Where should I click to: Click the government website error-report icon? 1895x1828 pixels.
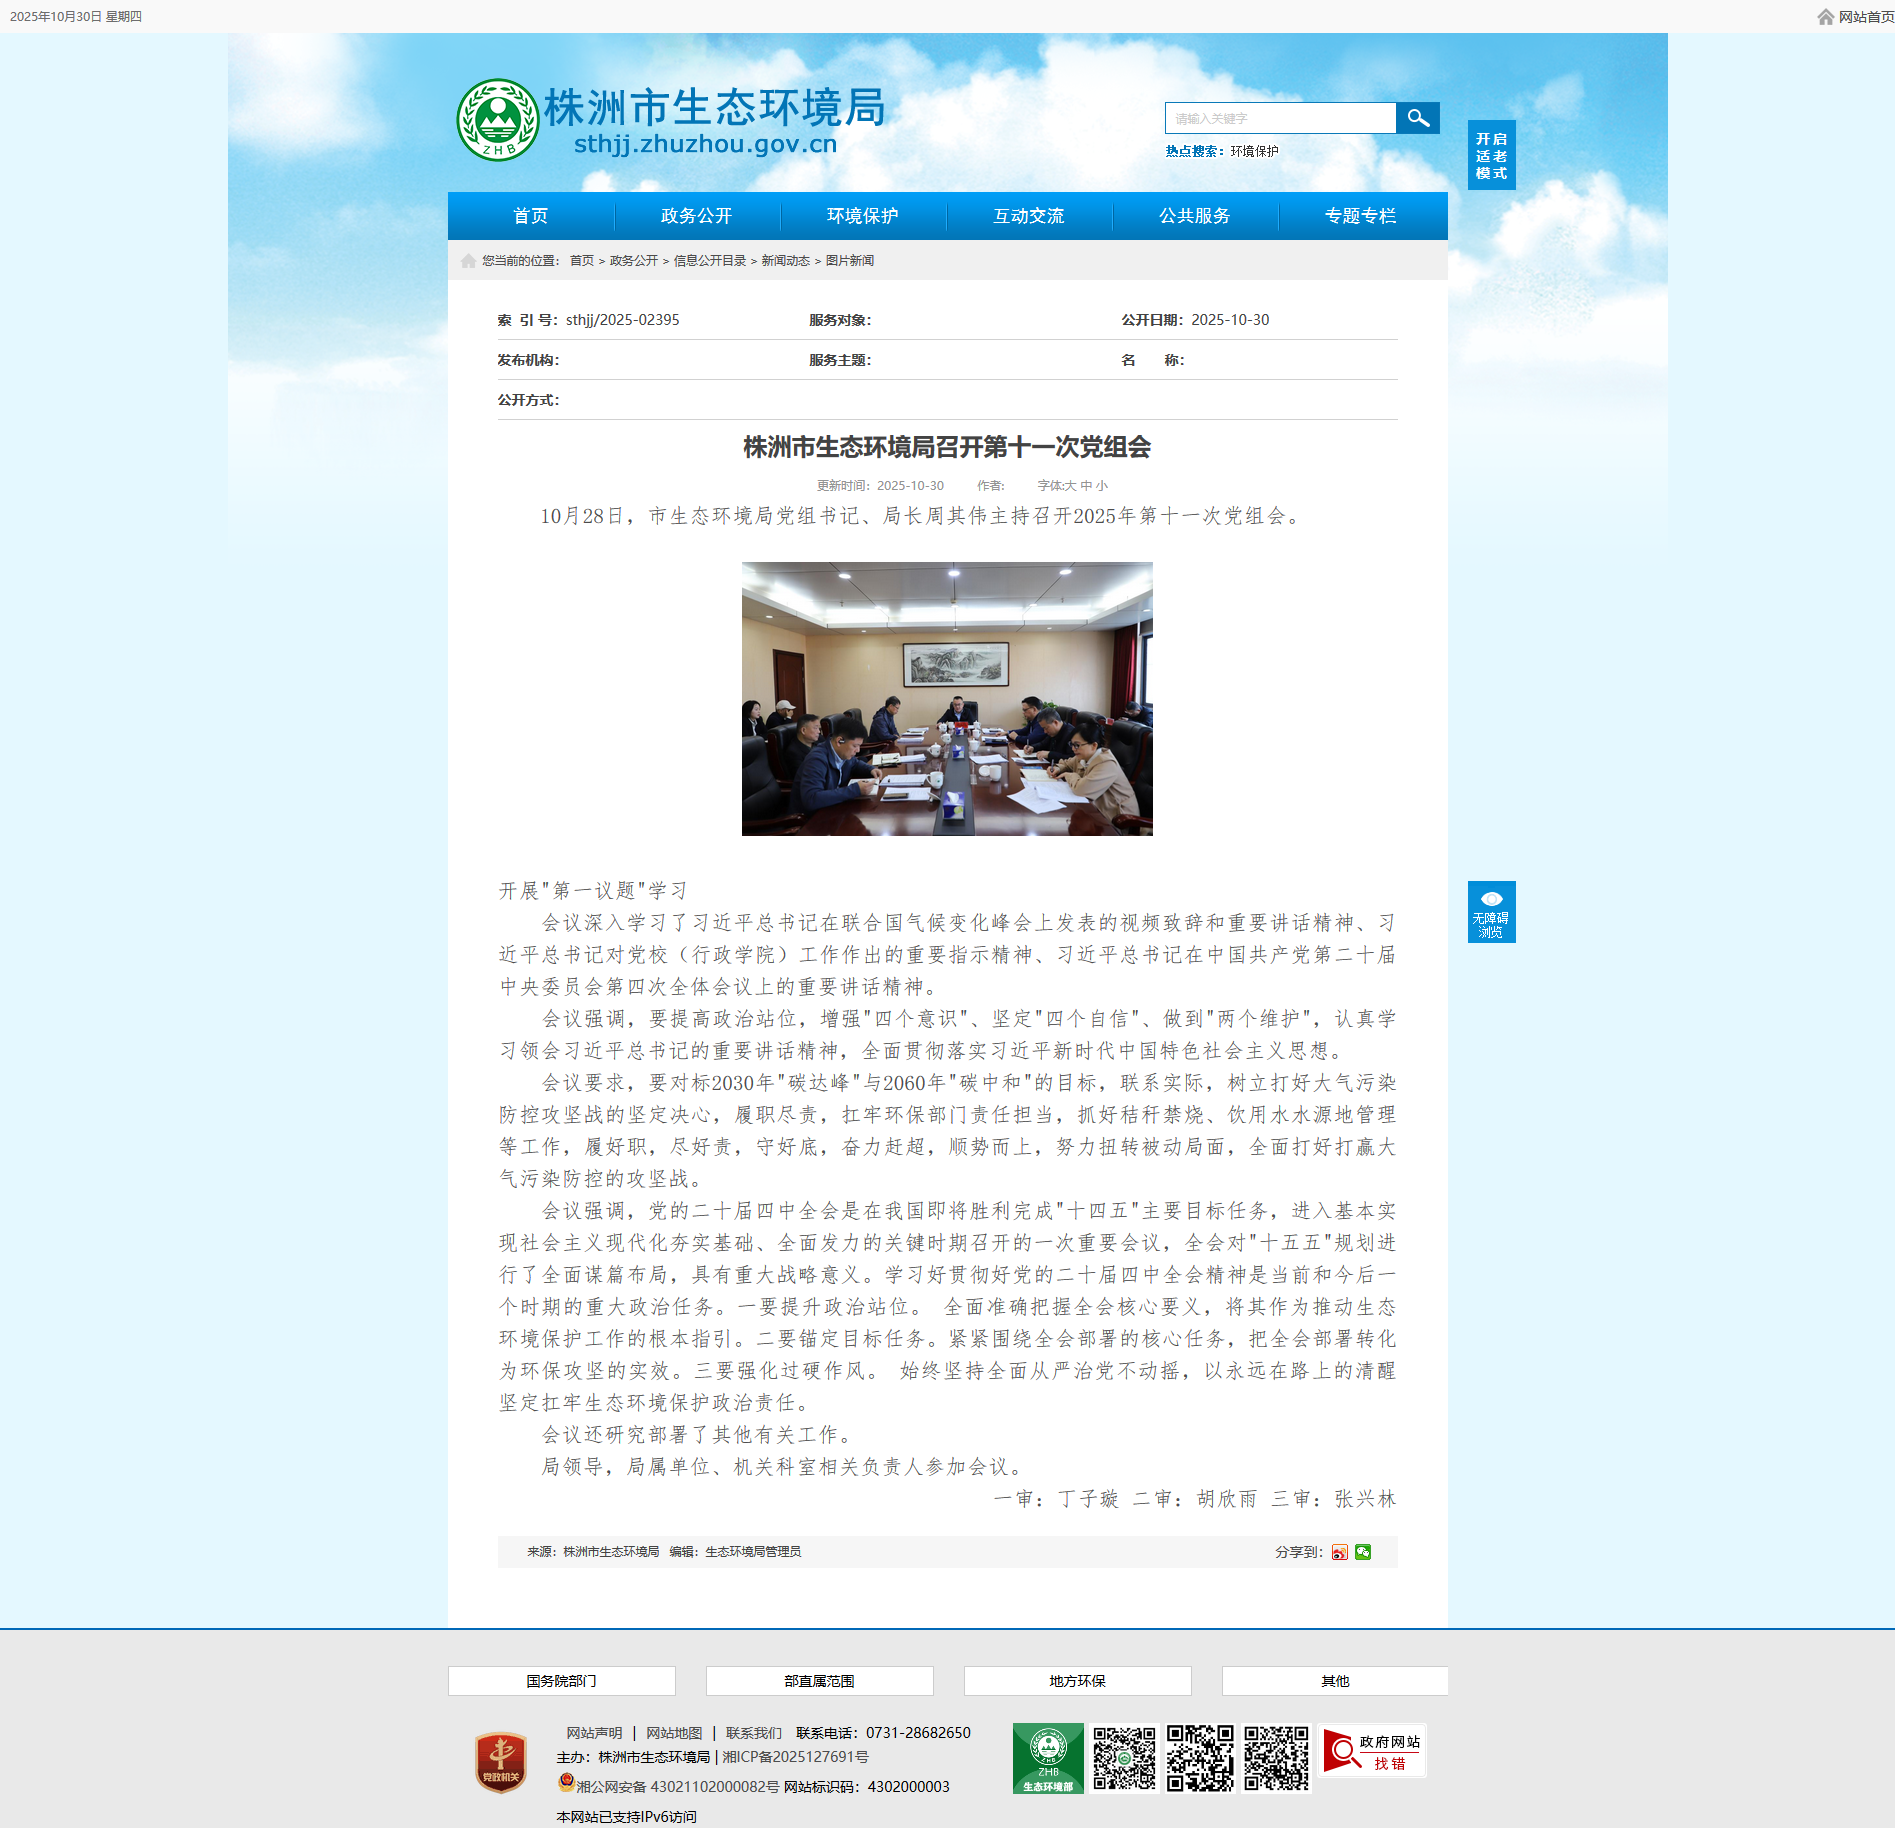pos(1372,1751)
